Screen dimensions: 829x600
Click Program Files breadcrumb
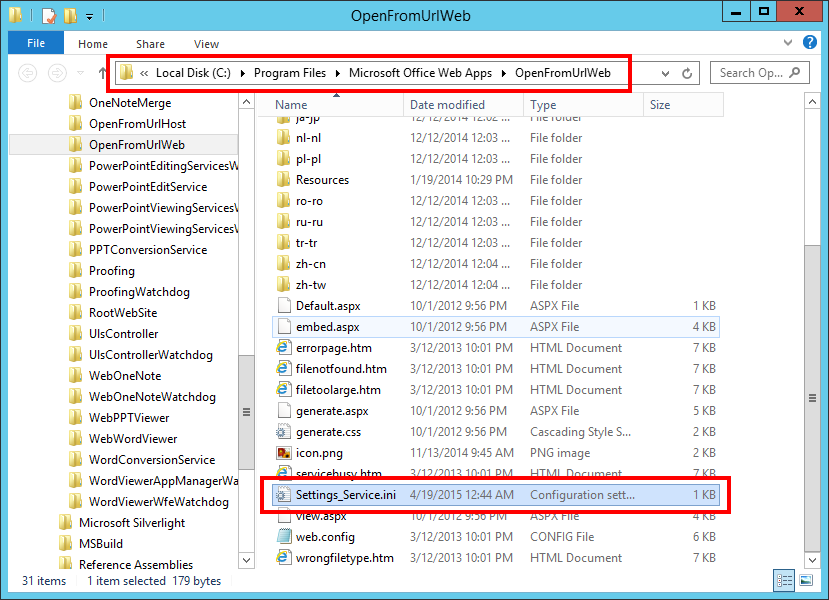(290, 73)
